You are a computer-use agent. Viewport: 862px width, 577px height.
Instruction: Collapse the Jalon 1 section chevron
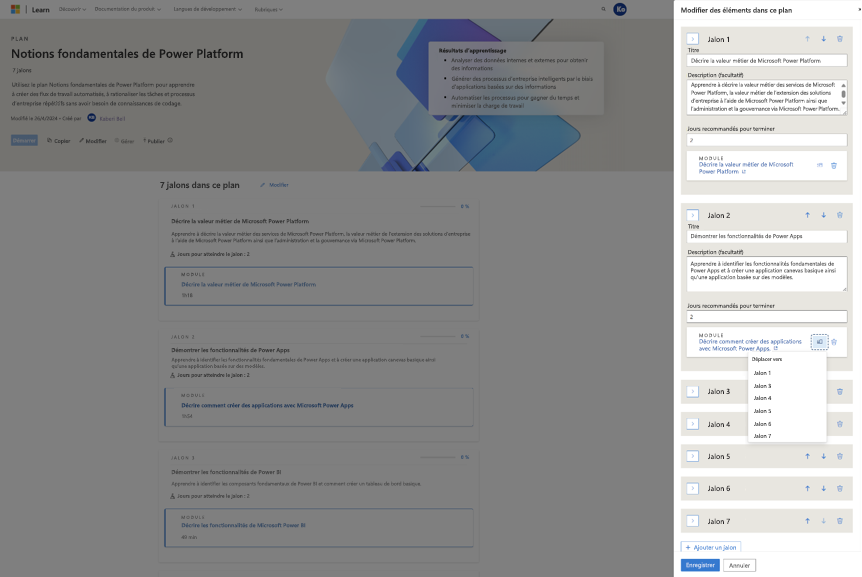pyautogui.click(x=693, y=39)
